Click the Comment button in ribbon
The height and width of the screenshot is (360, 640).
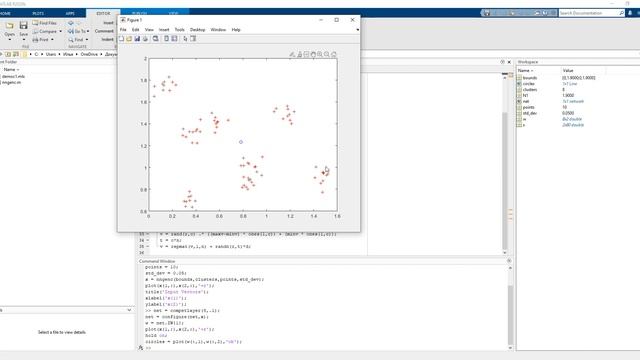point(104,31)
